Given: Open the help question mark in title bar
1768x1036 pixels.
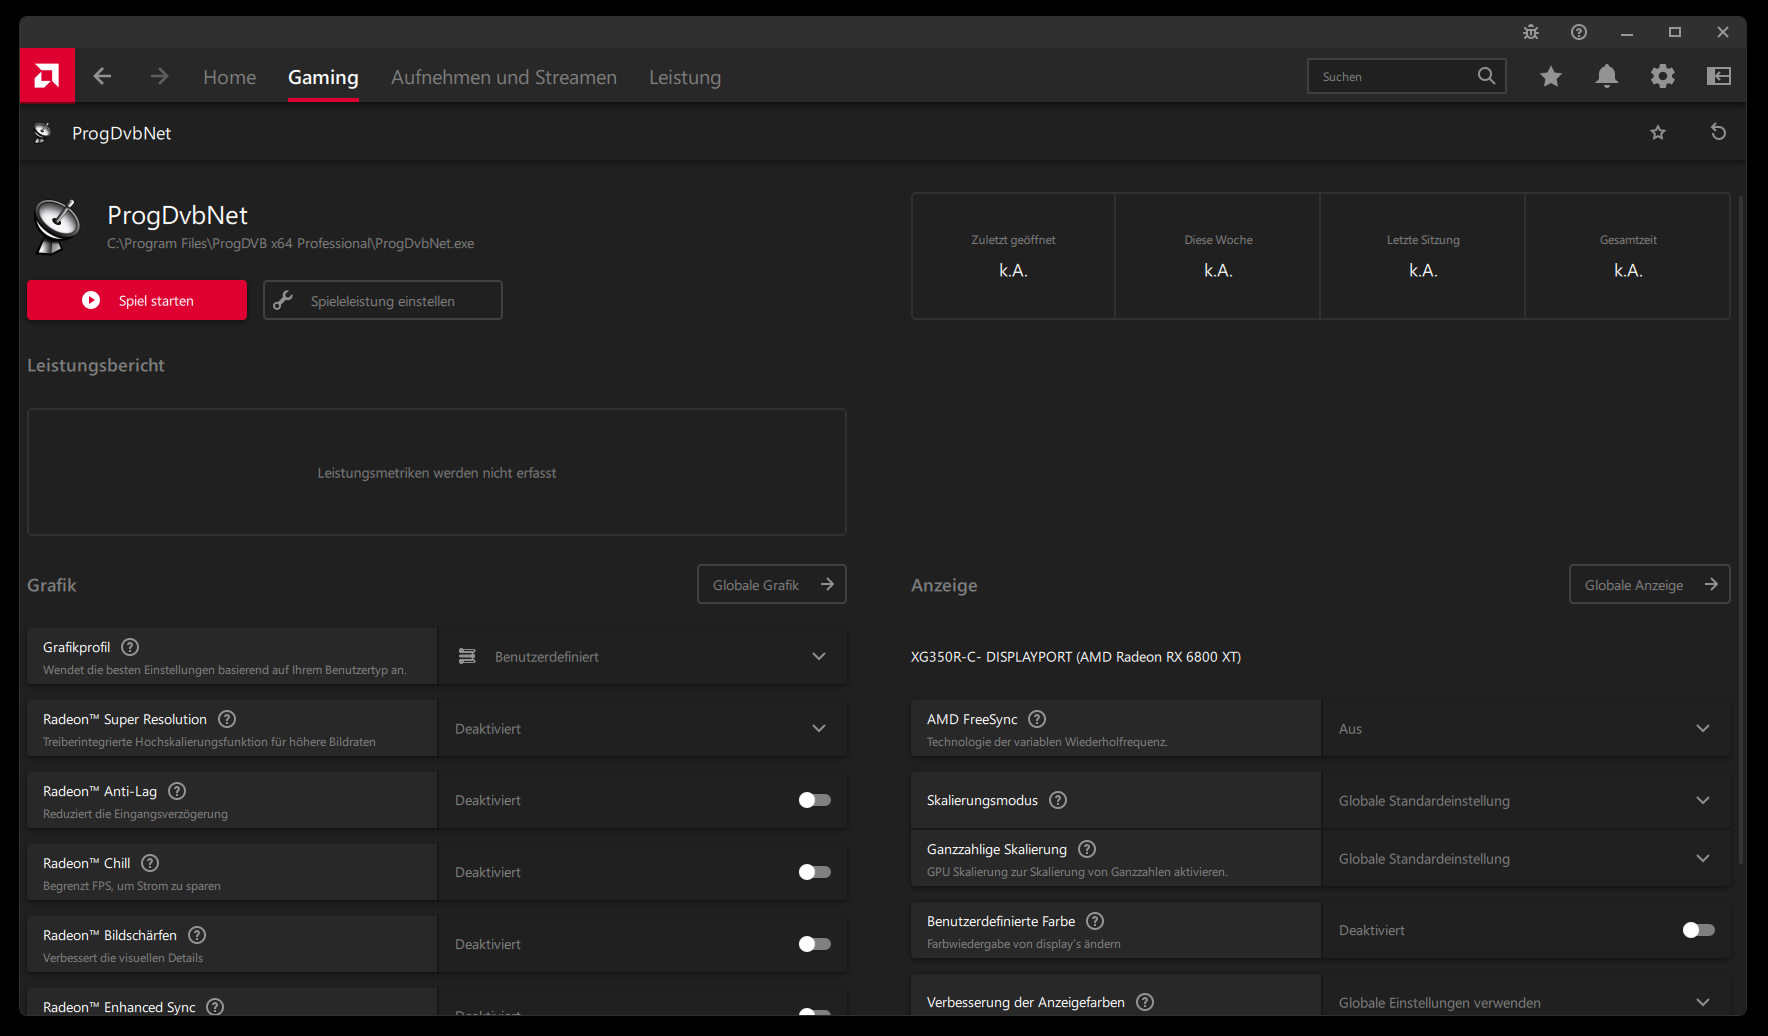Looking at the screenshot, I should tap(1579, 32).
